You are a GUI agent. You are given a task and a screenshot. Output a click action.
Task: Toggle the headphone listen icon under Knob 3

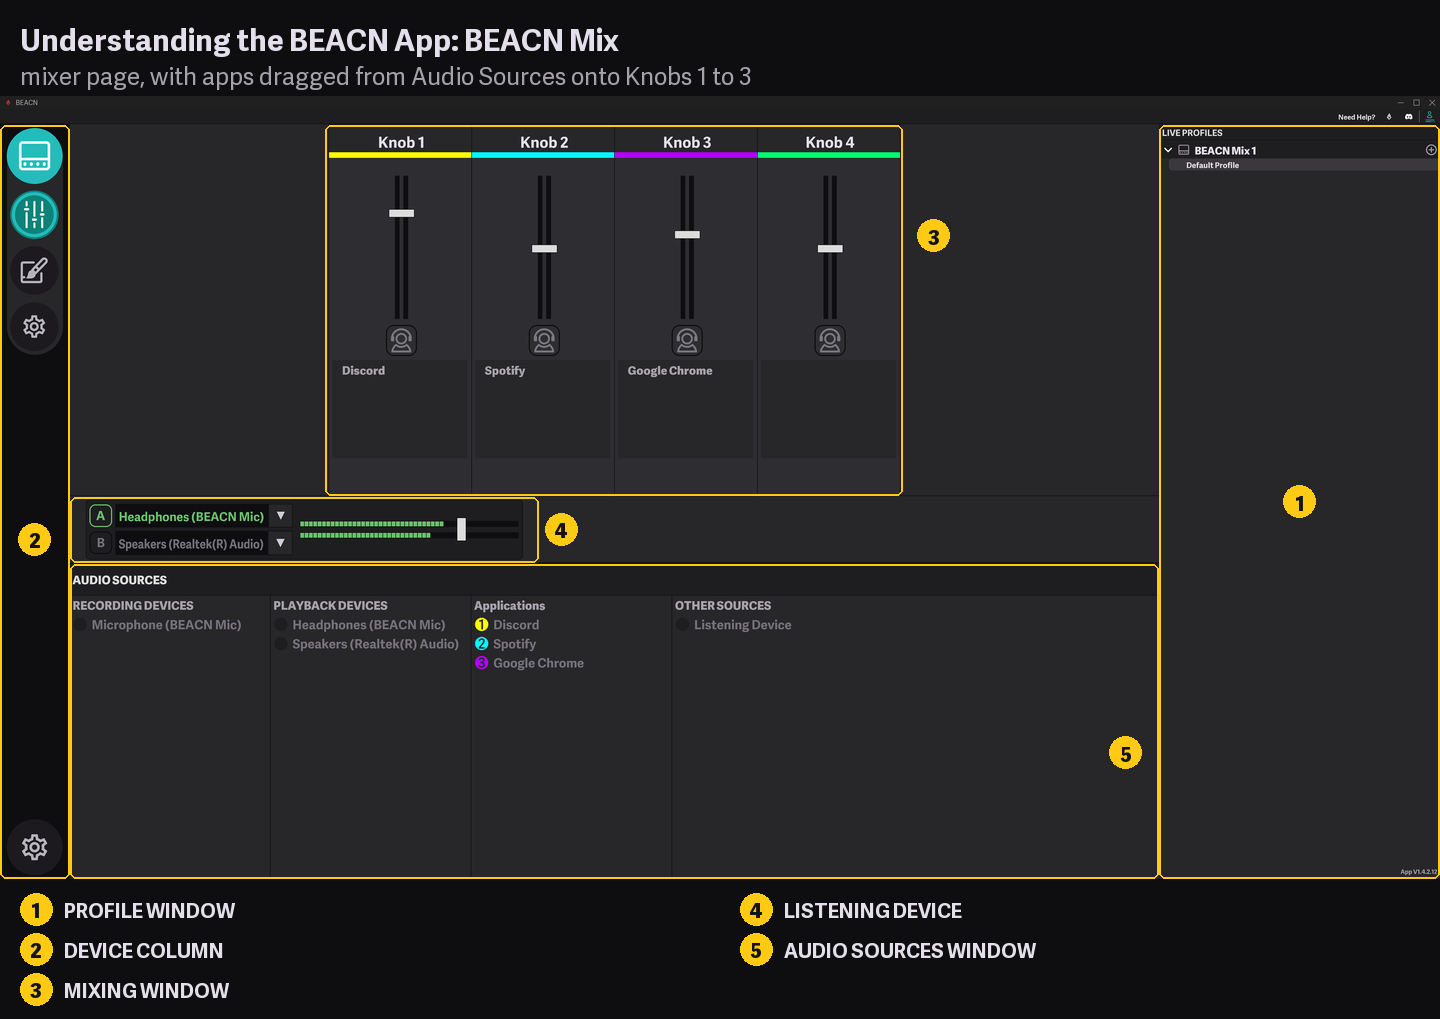(x=687, y=340)
